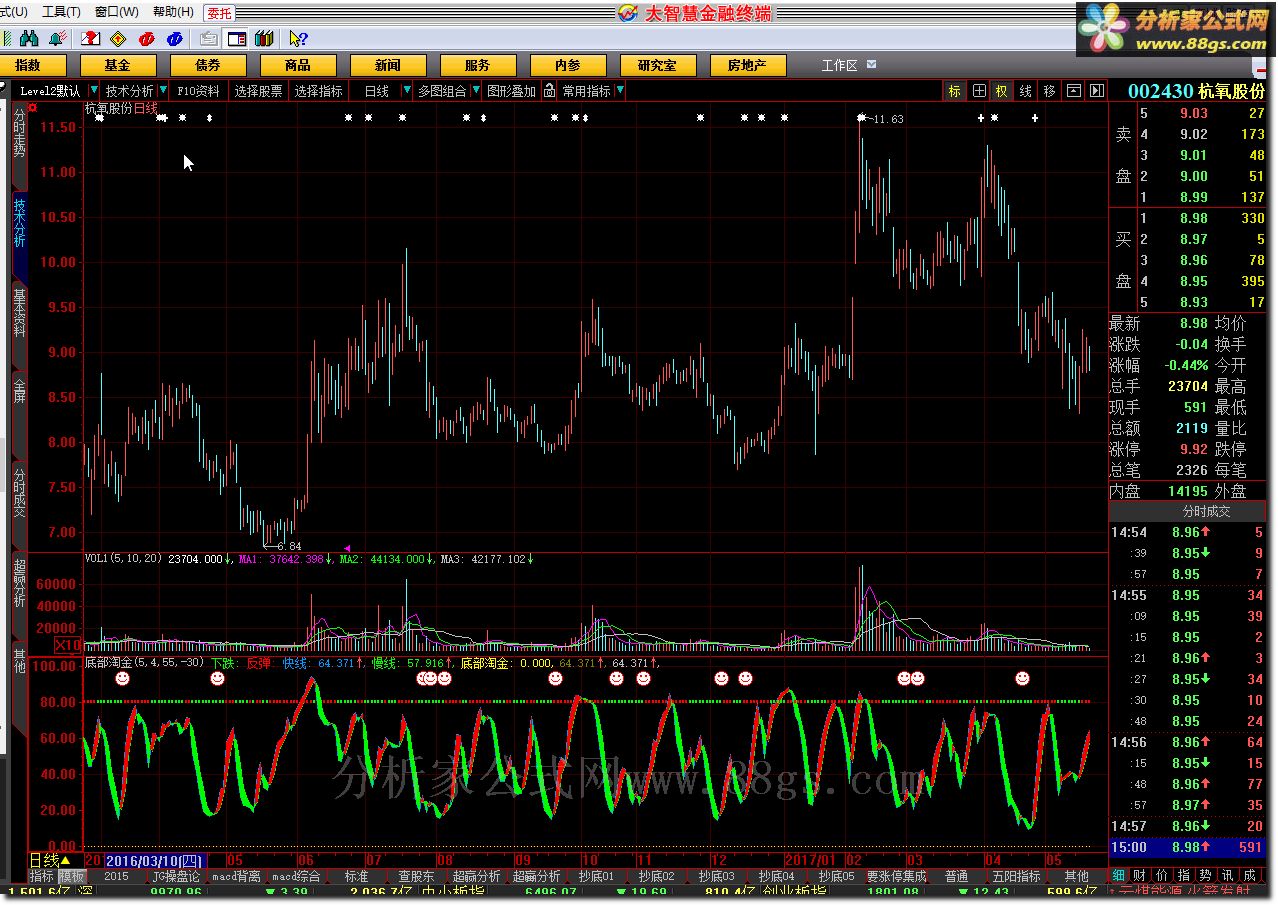The image size is (1278, 905).
Task: Click the padlock icon beside 图形叠加
Action: click(x=549, y=91)
